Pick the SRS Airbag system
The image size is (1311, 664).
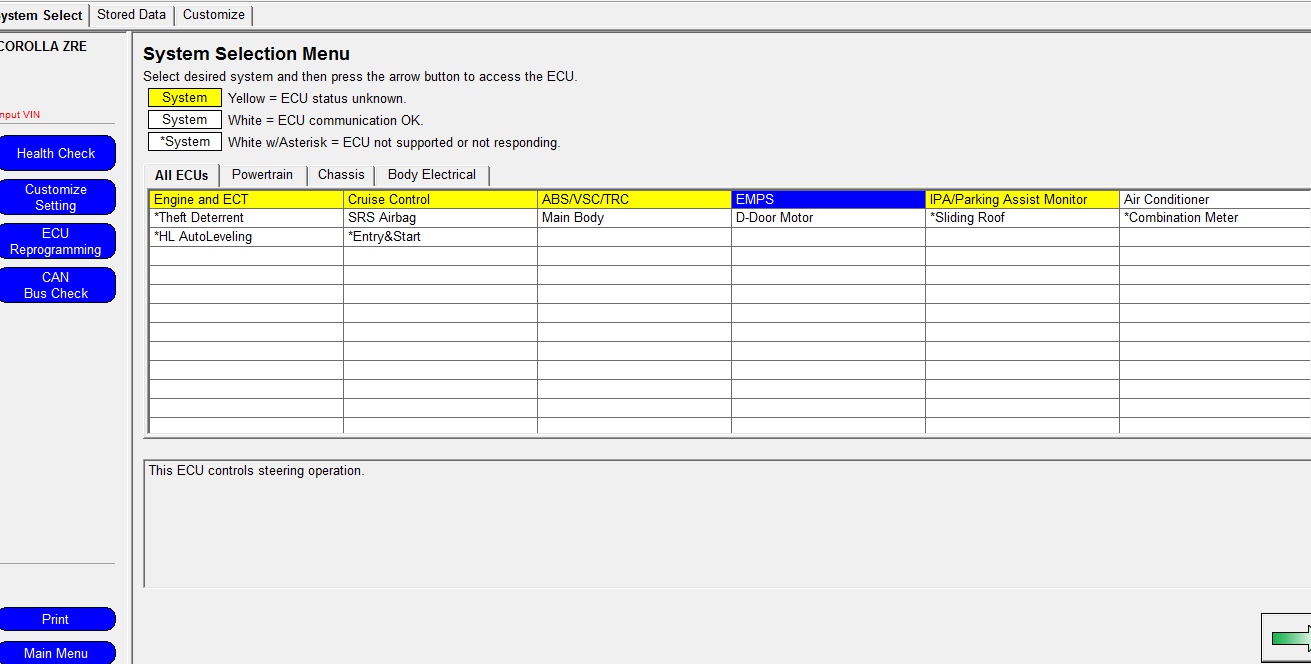click(440, 218)
